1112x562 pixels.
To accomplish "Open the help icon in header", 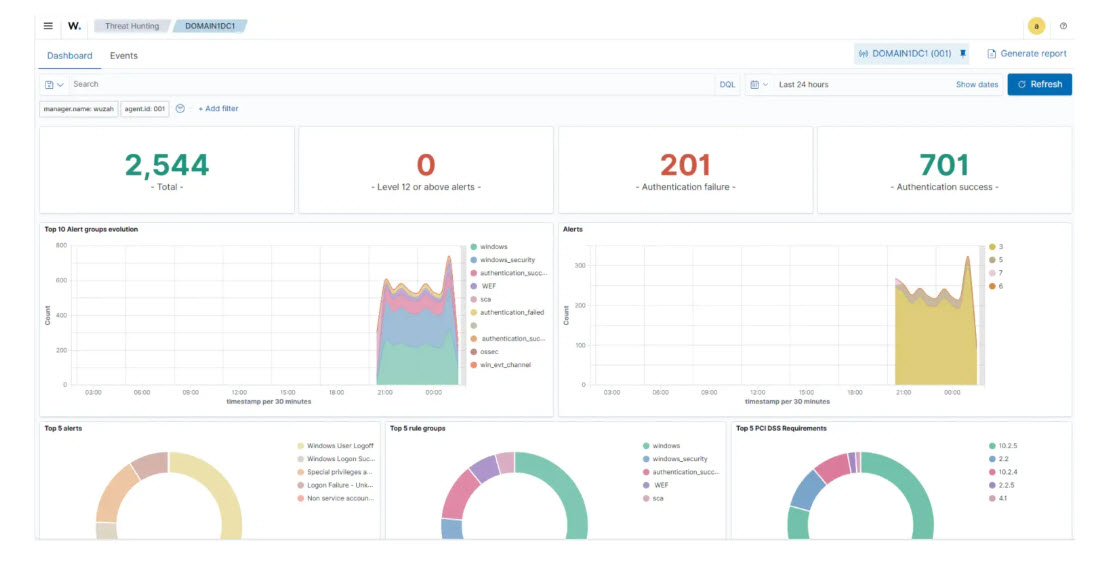I will pos(1063,26).
